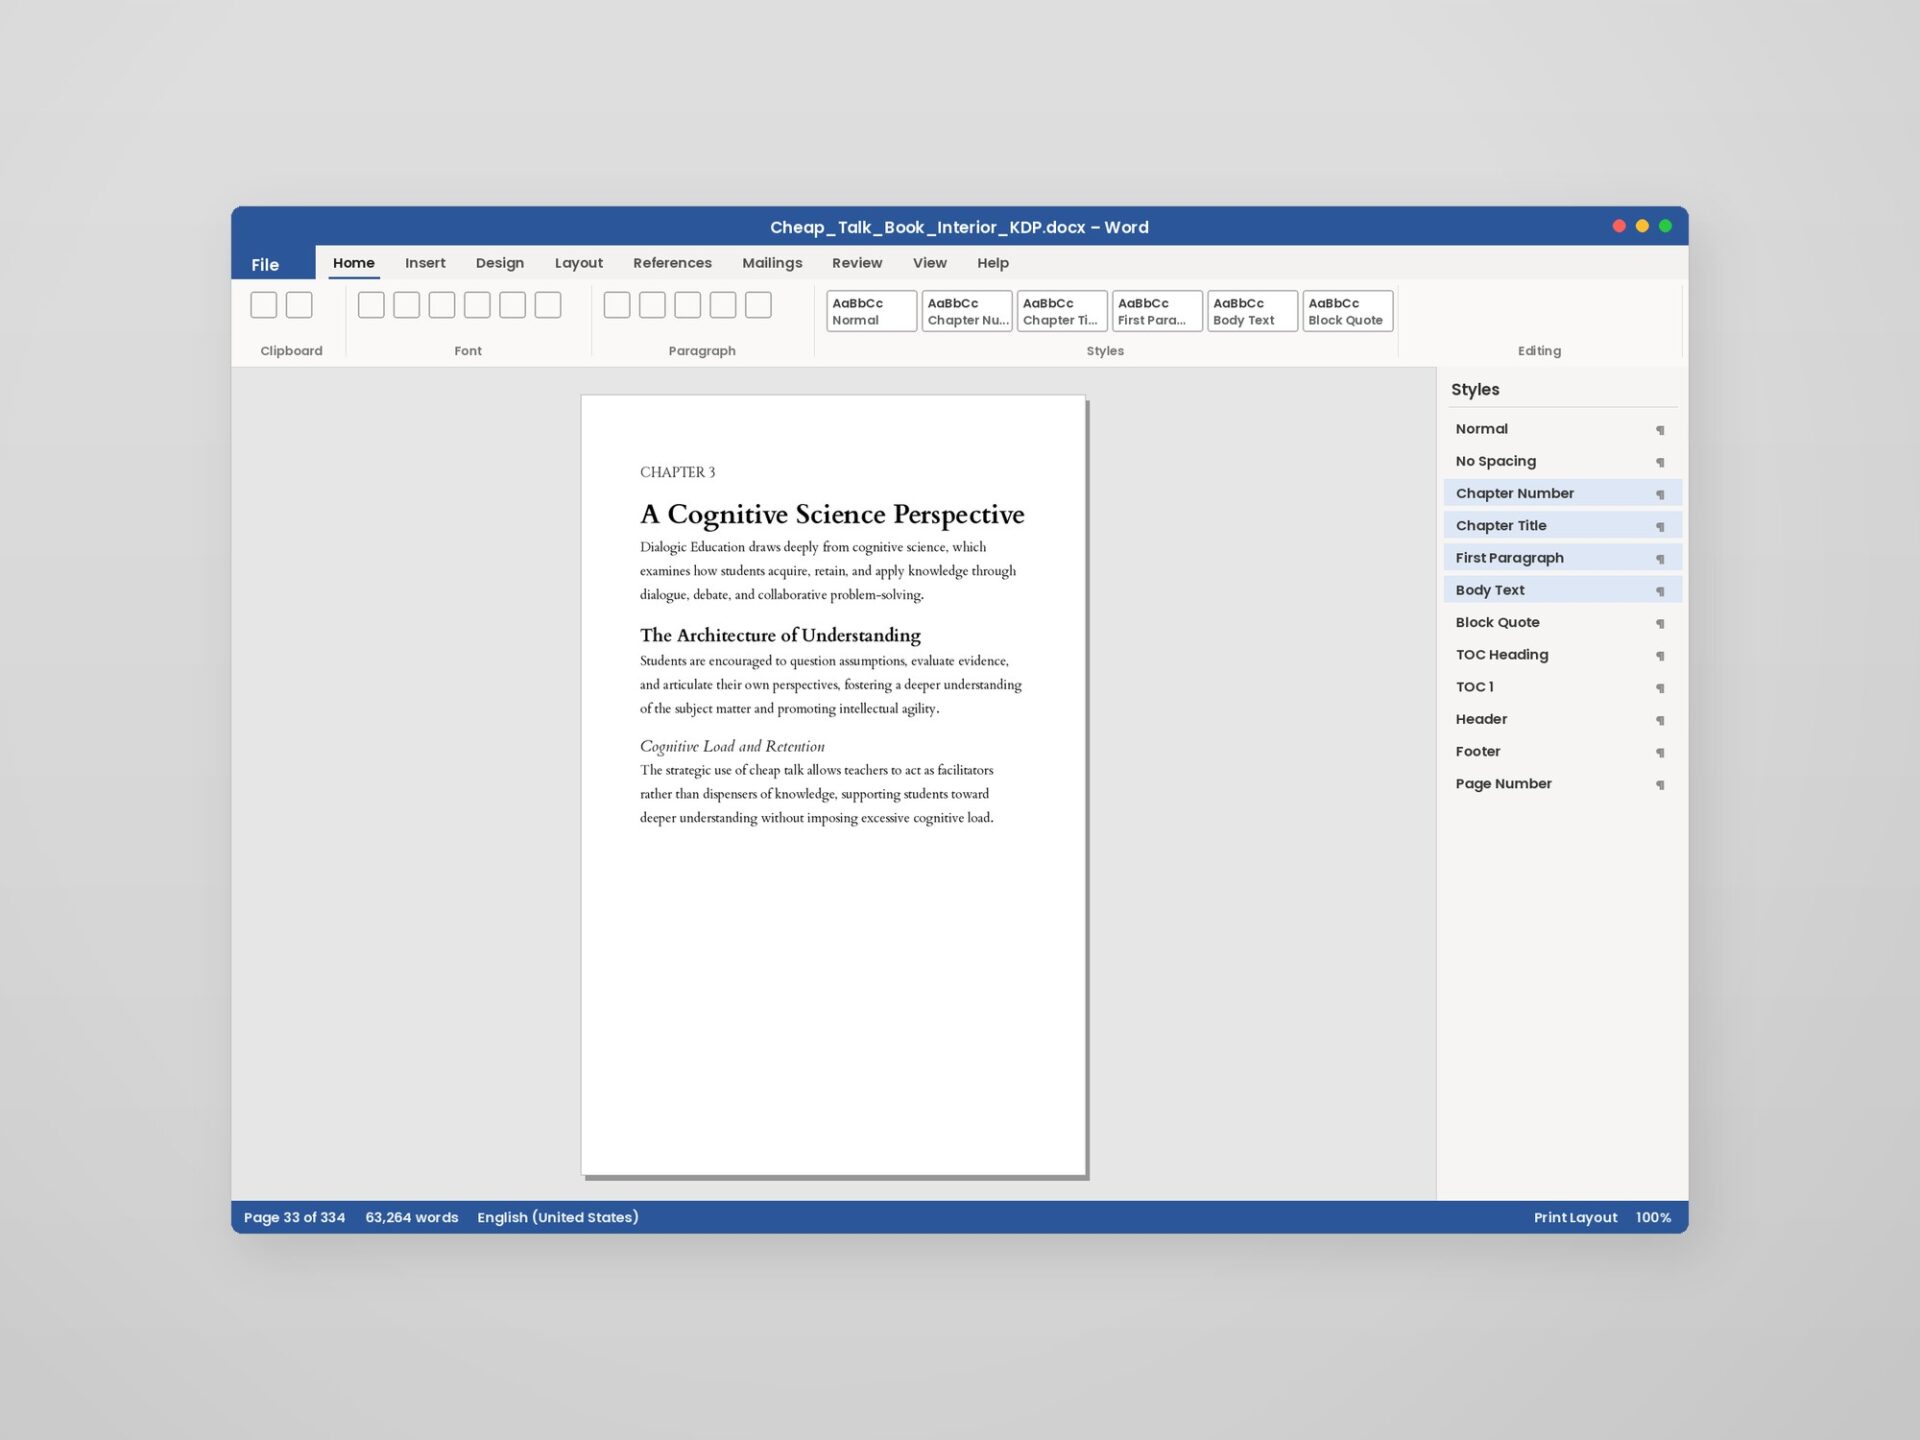Click the first icon in the Font group
Screen dimensions: 1920x1440
pyautogui.click(x=371, y=305)
